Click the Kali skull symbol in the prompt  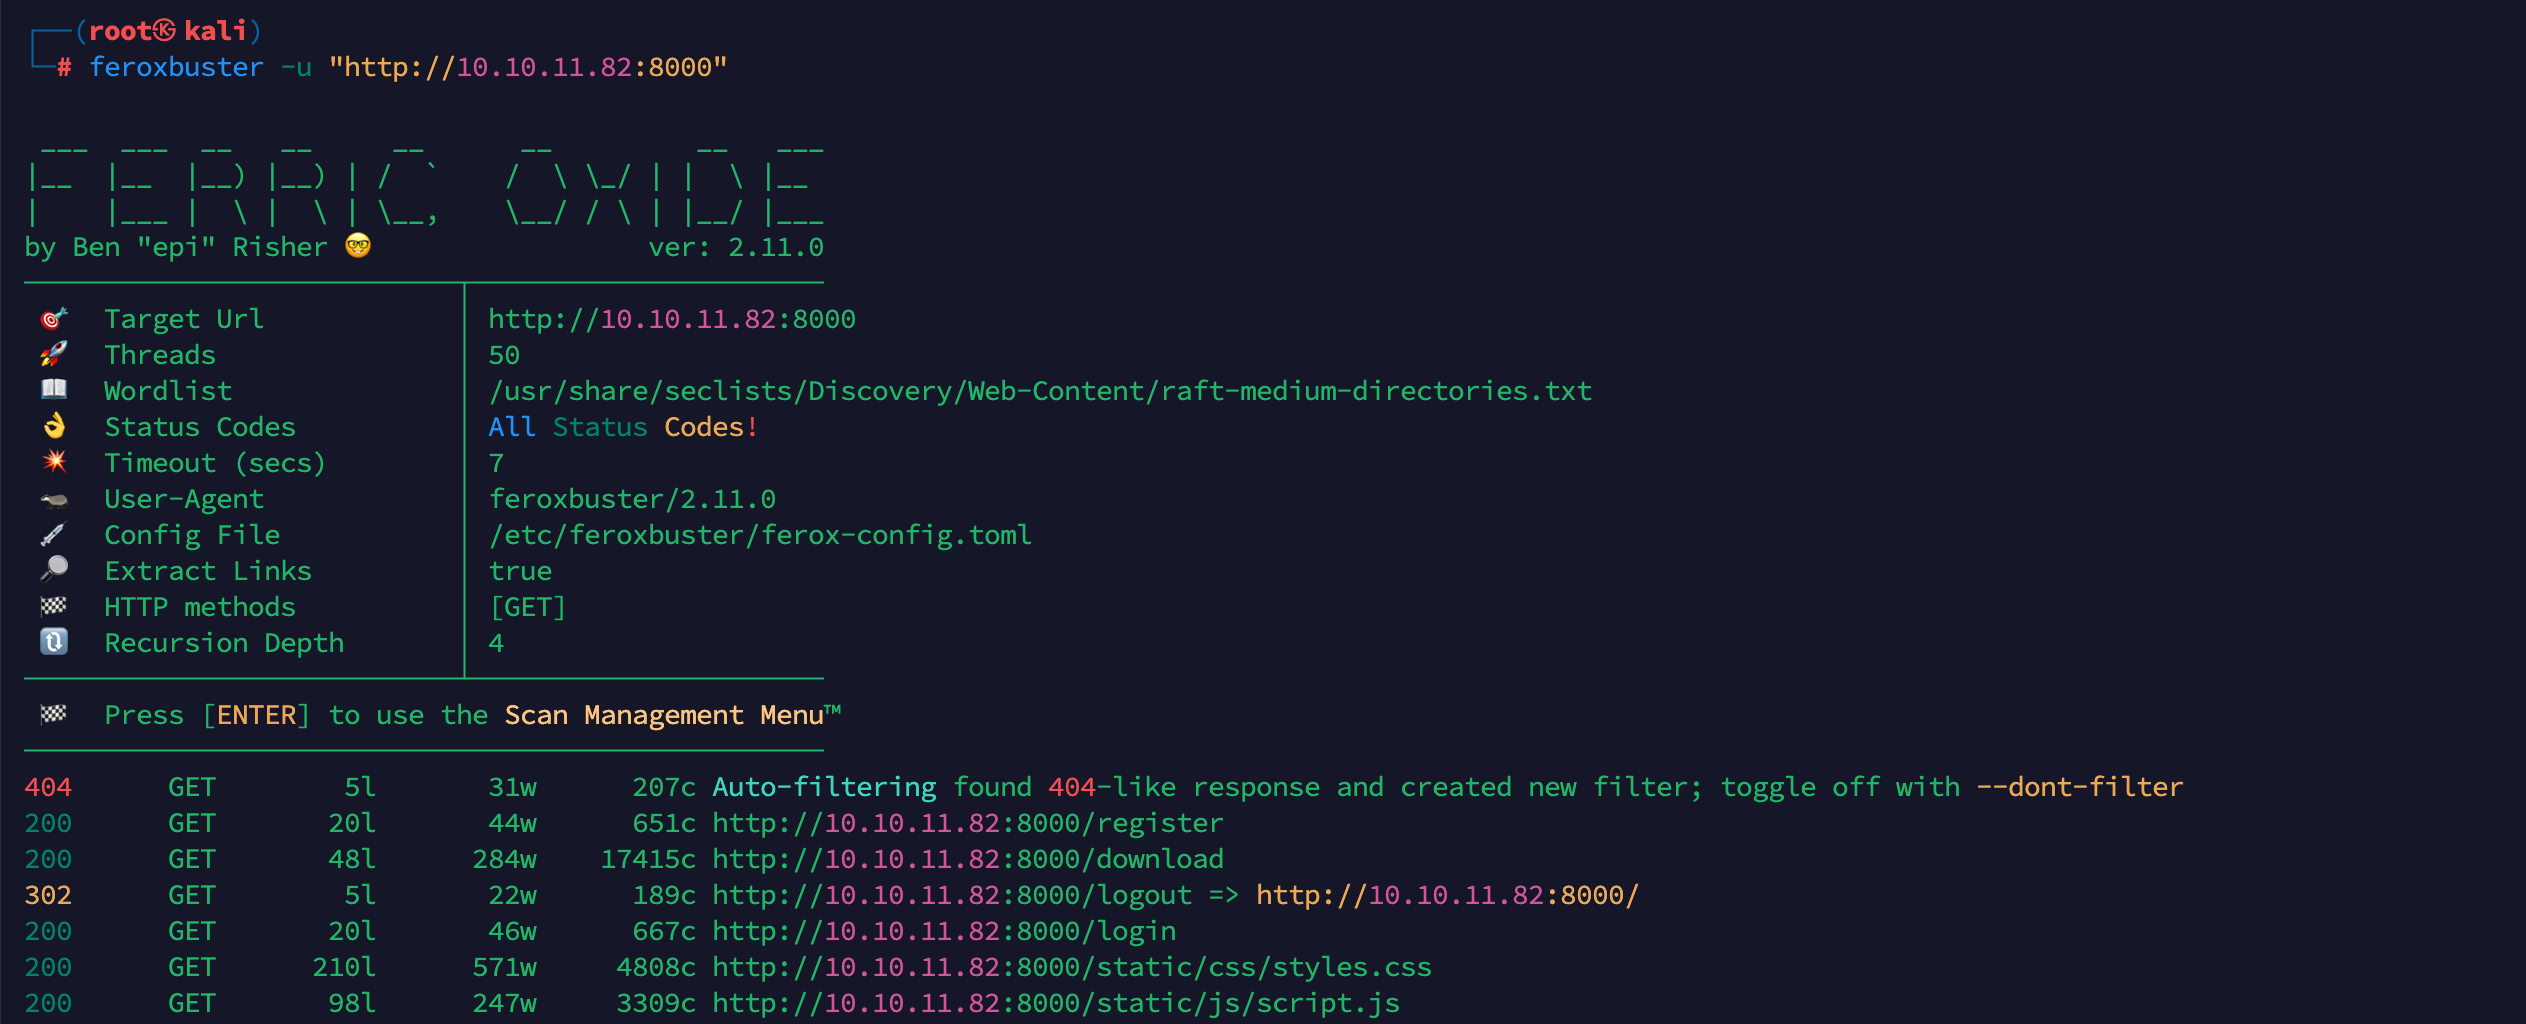(x=165, y=31)
